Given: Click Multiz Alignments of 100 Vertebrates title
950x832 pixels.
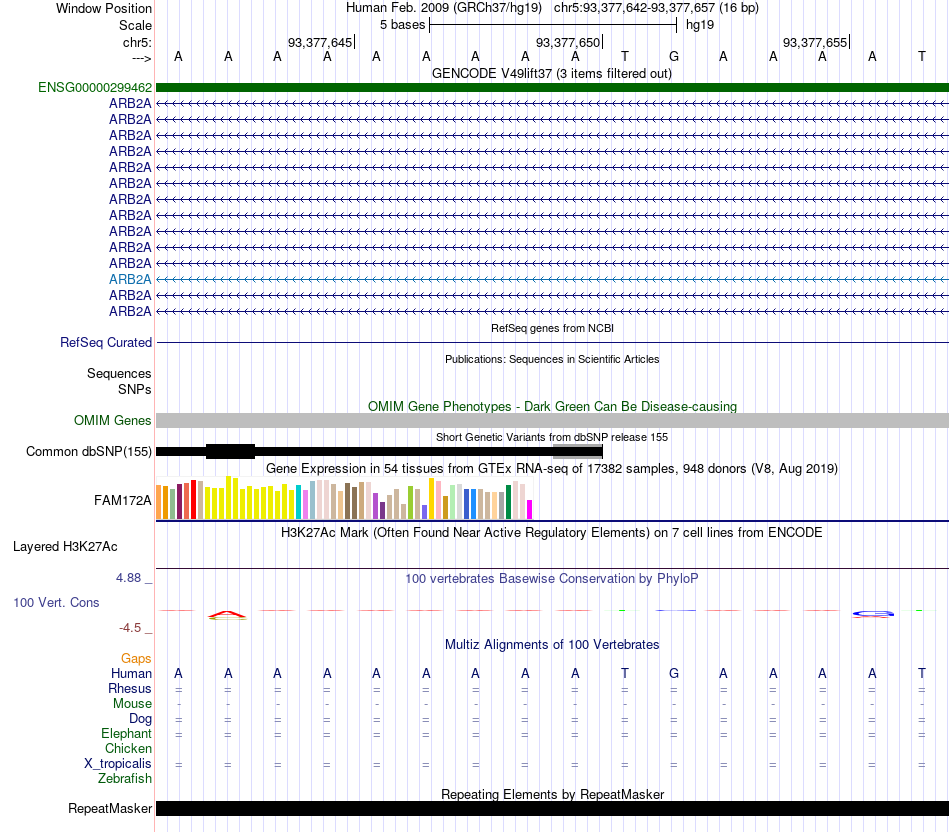Looking at the screenshot, I should click(552, 644).
